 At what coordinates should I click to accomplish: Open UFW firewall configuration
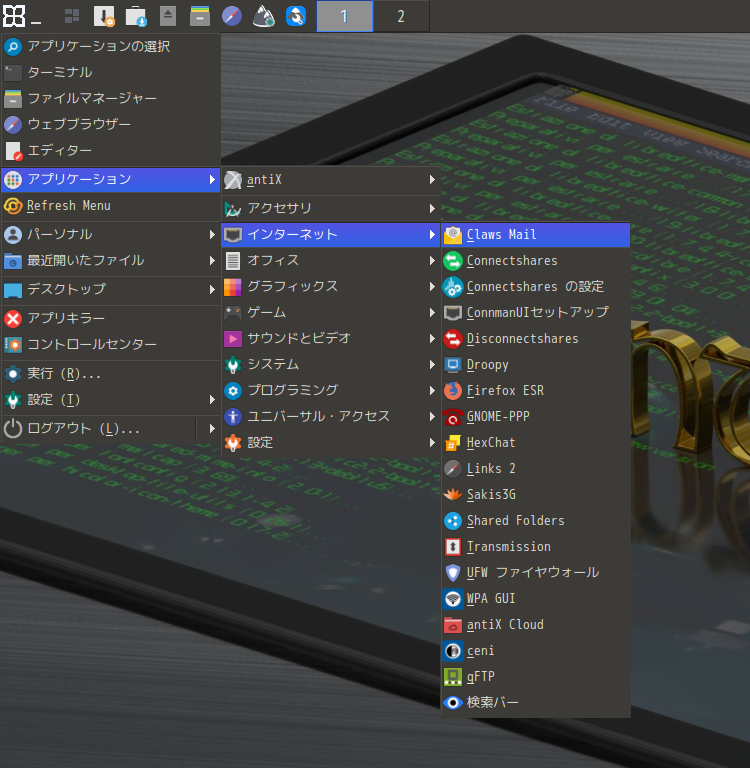coord(532,572)
